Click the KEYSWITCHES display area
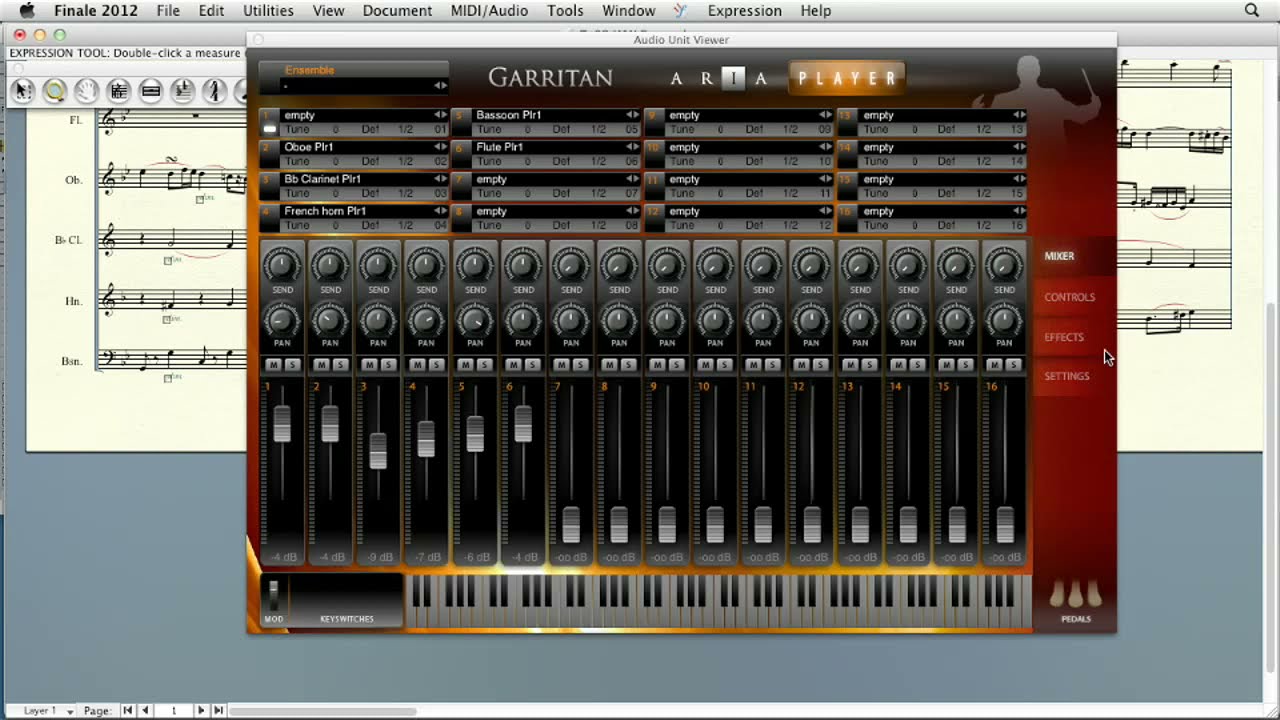Image resolution: width=1280 pixels, height=720 pixels. [346, 600]
